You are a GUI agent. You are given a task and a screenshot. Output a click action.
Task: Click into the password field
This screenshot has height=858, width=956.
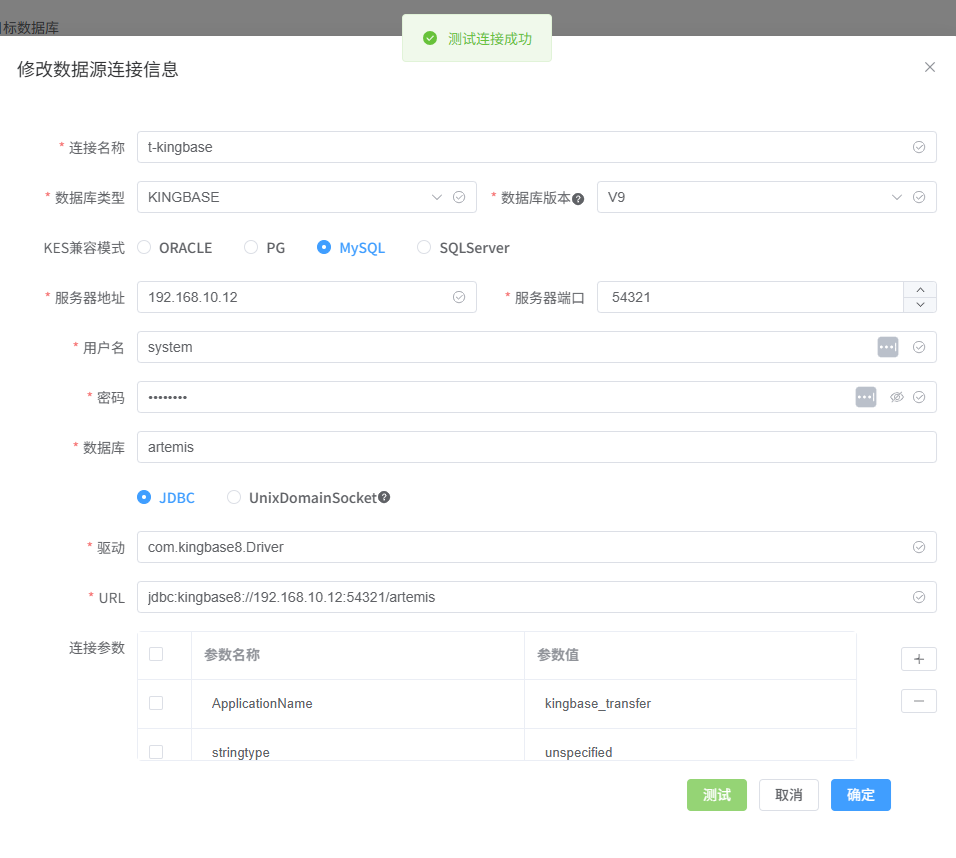point(537,397)
